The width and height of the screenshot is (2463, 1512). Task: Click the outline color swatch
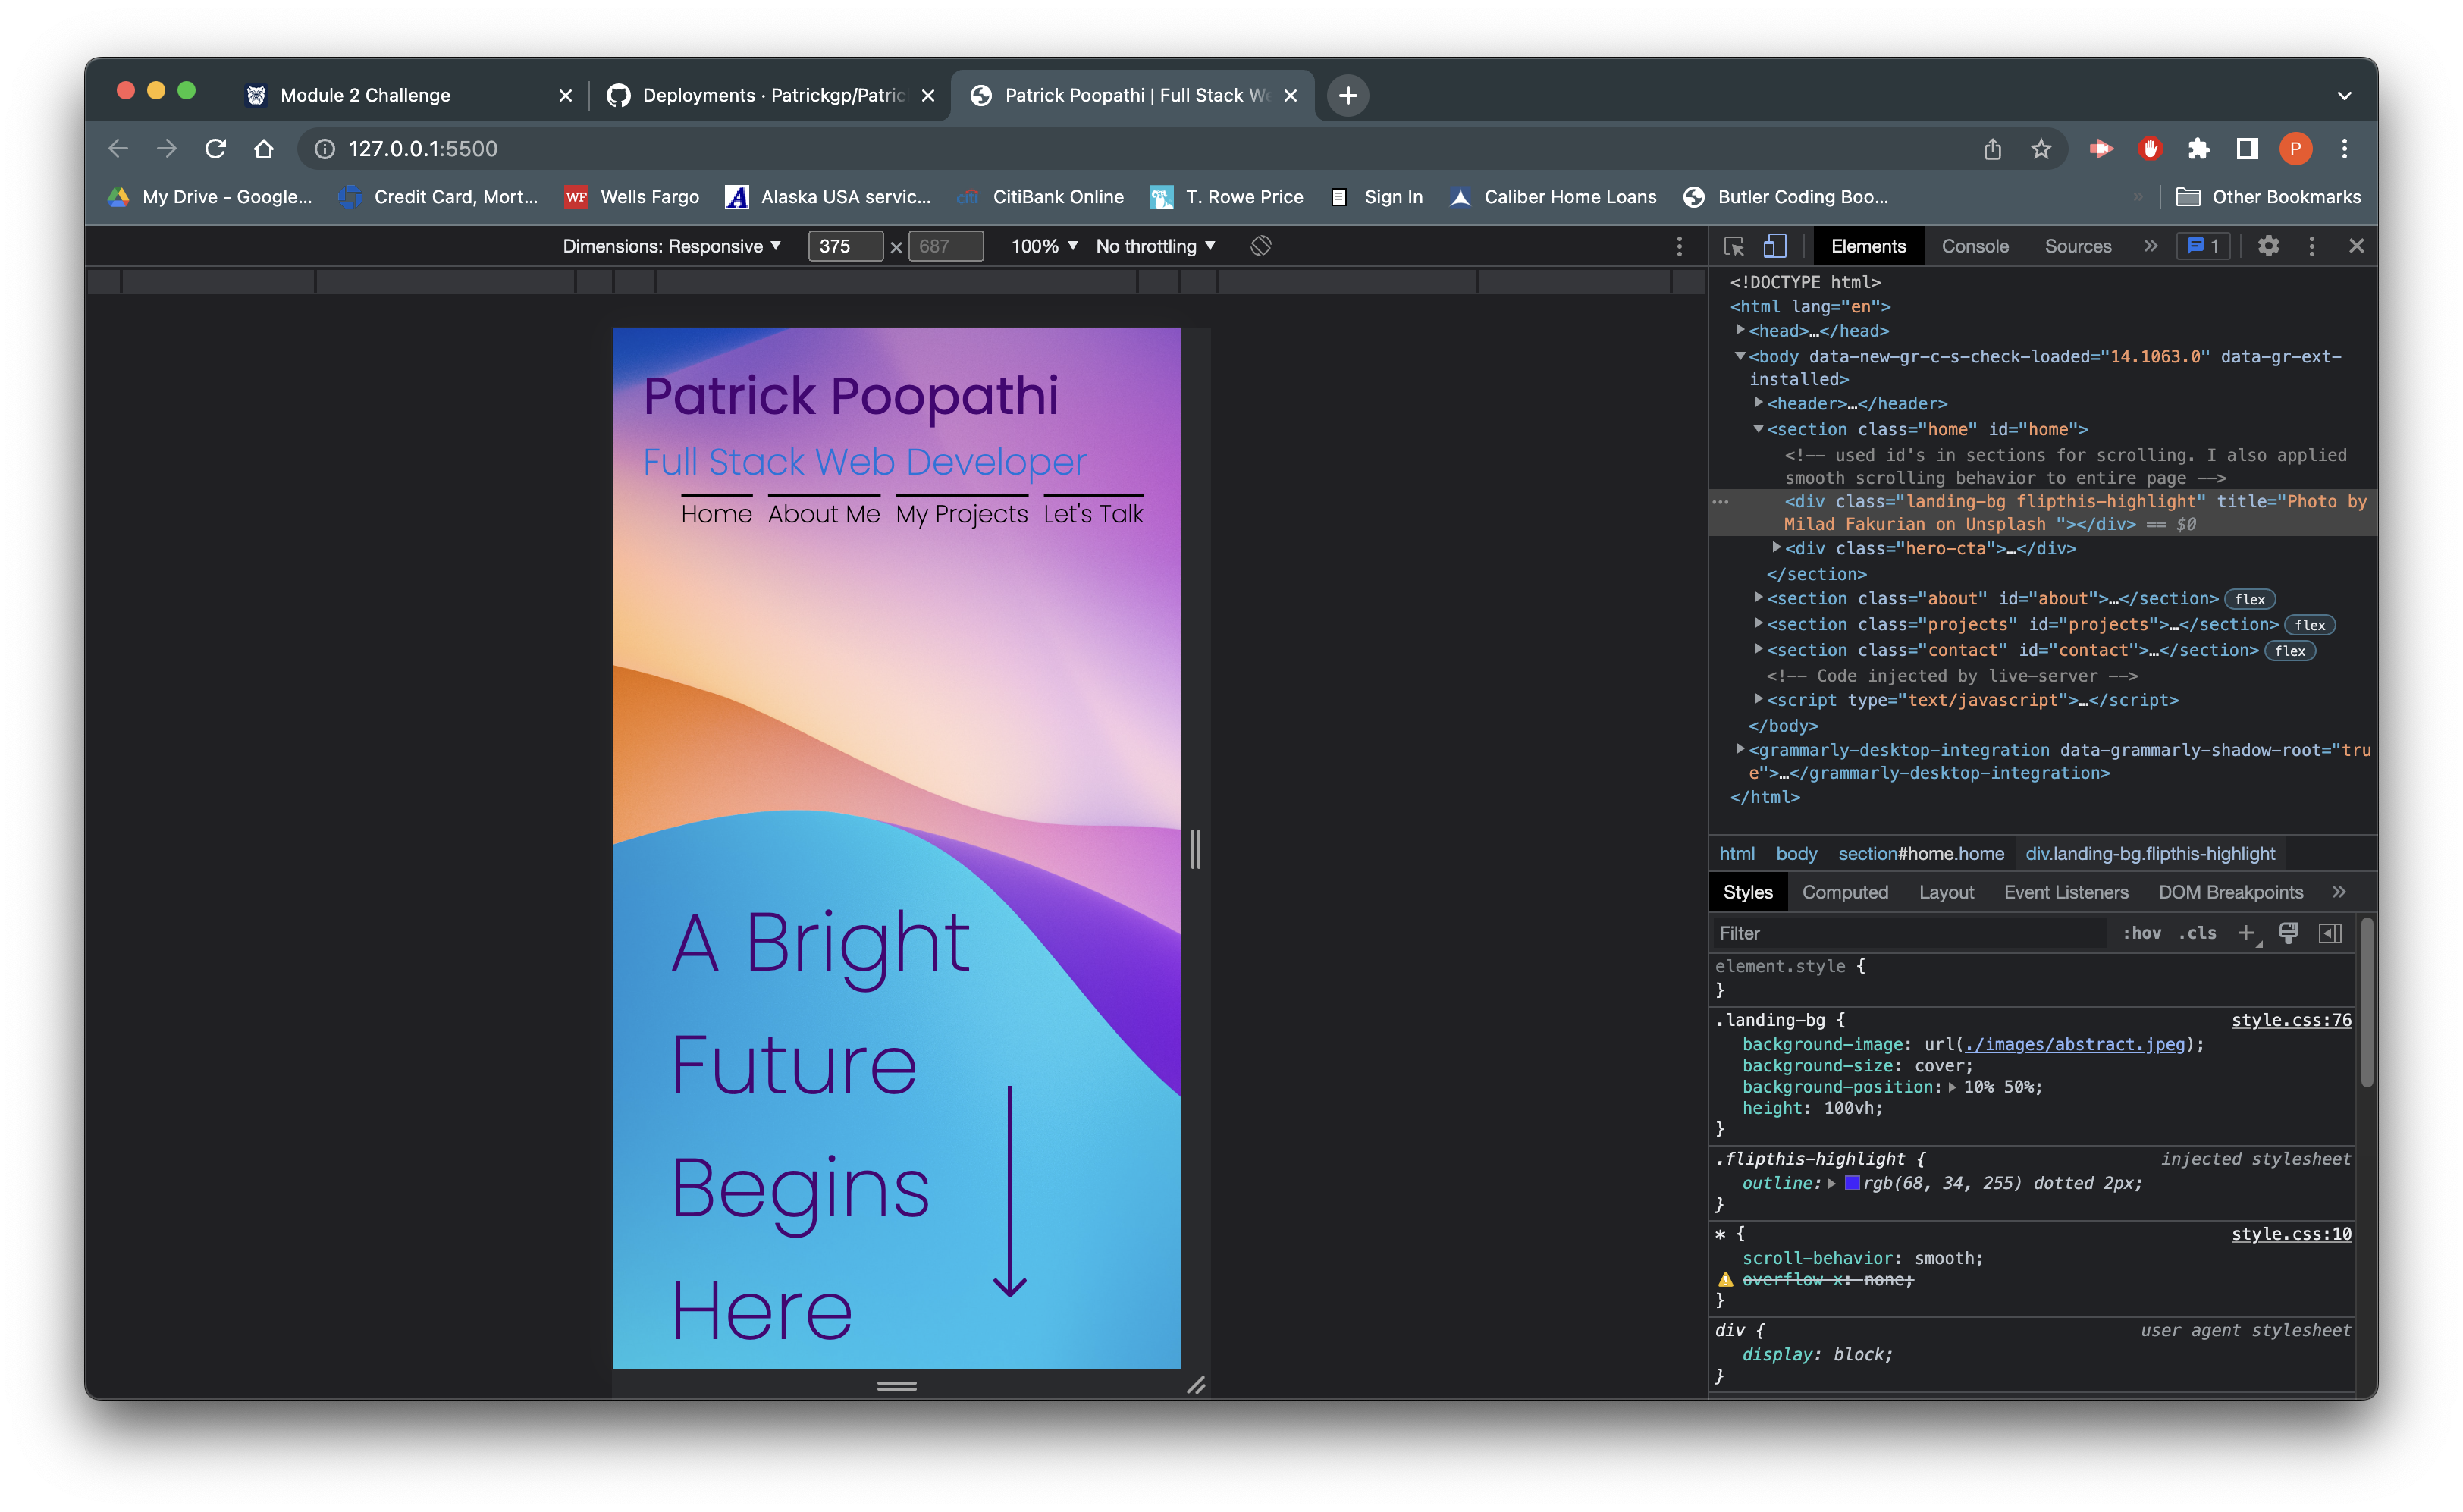(x=1852, y=1183)
